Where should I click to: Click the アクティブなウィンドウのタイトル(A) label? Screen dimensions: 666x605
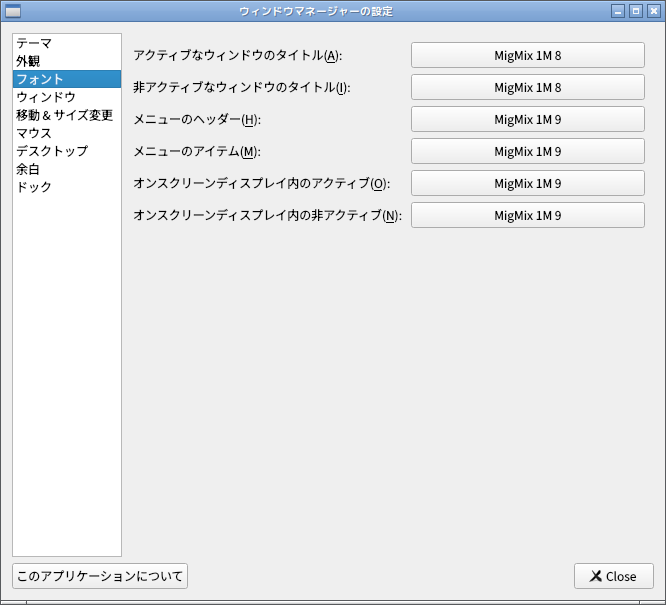(x=237, y=55)
